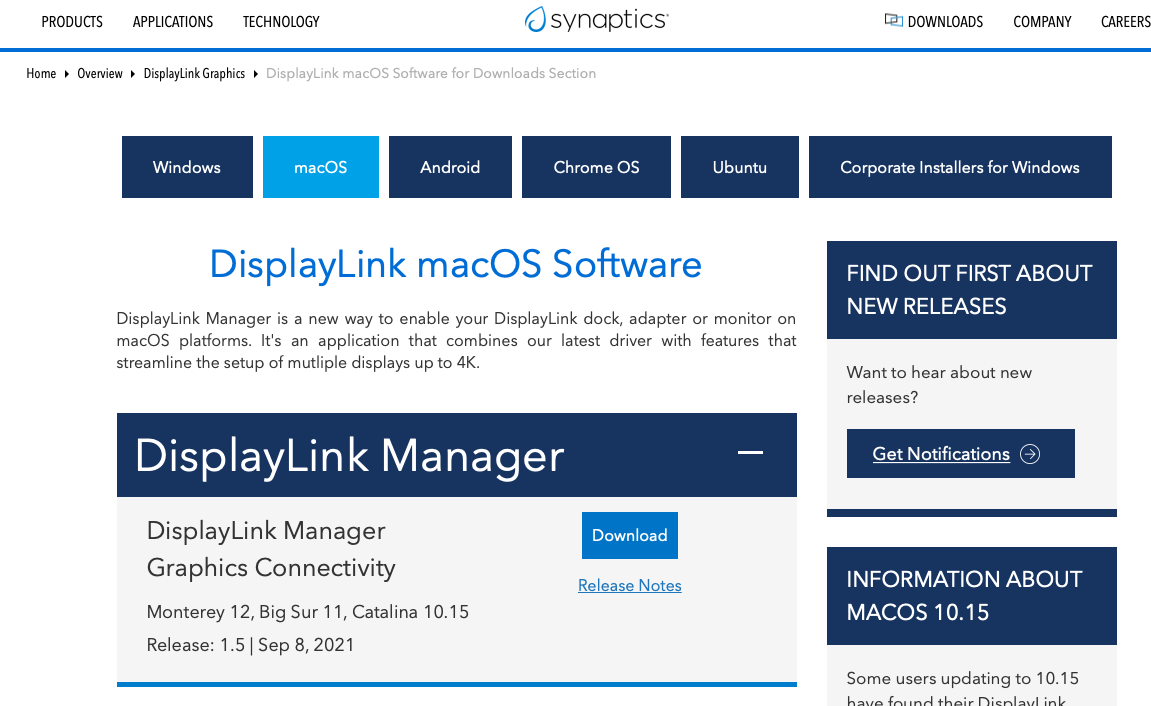
Task: Collapse the DisplayLink Manager section
Action: [750, 453]
